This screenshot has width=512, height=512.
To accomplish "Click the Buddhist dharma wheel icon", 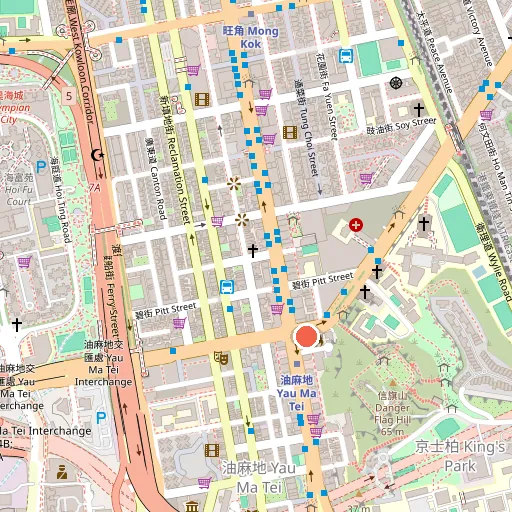I will pyautogui.click(x=396, y=83).
